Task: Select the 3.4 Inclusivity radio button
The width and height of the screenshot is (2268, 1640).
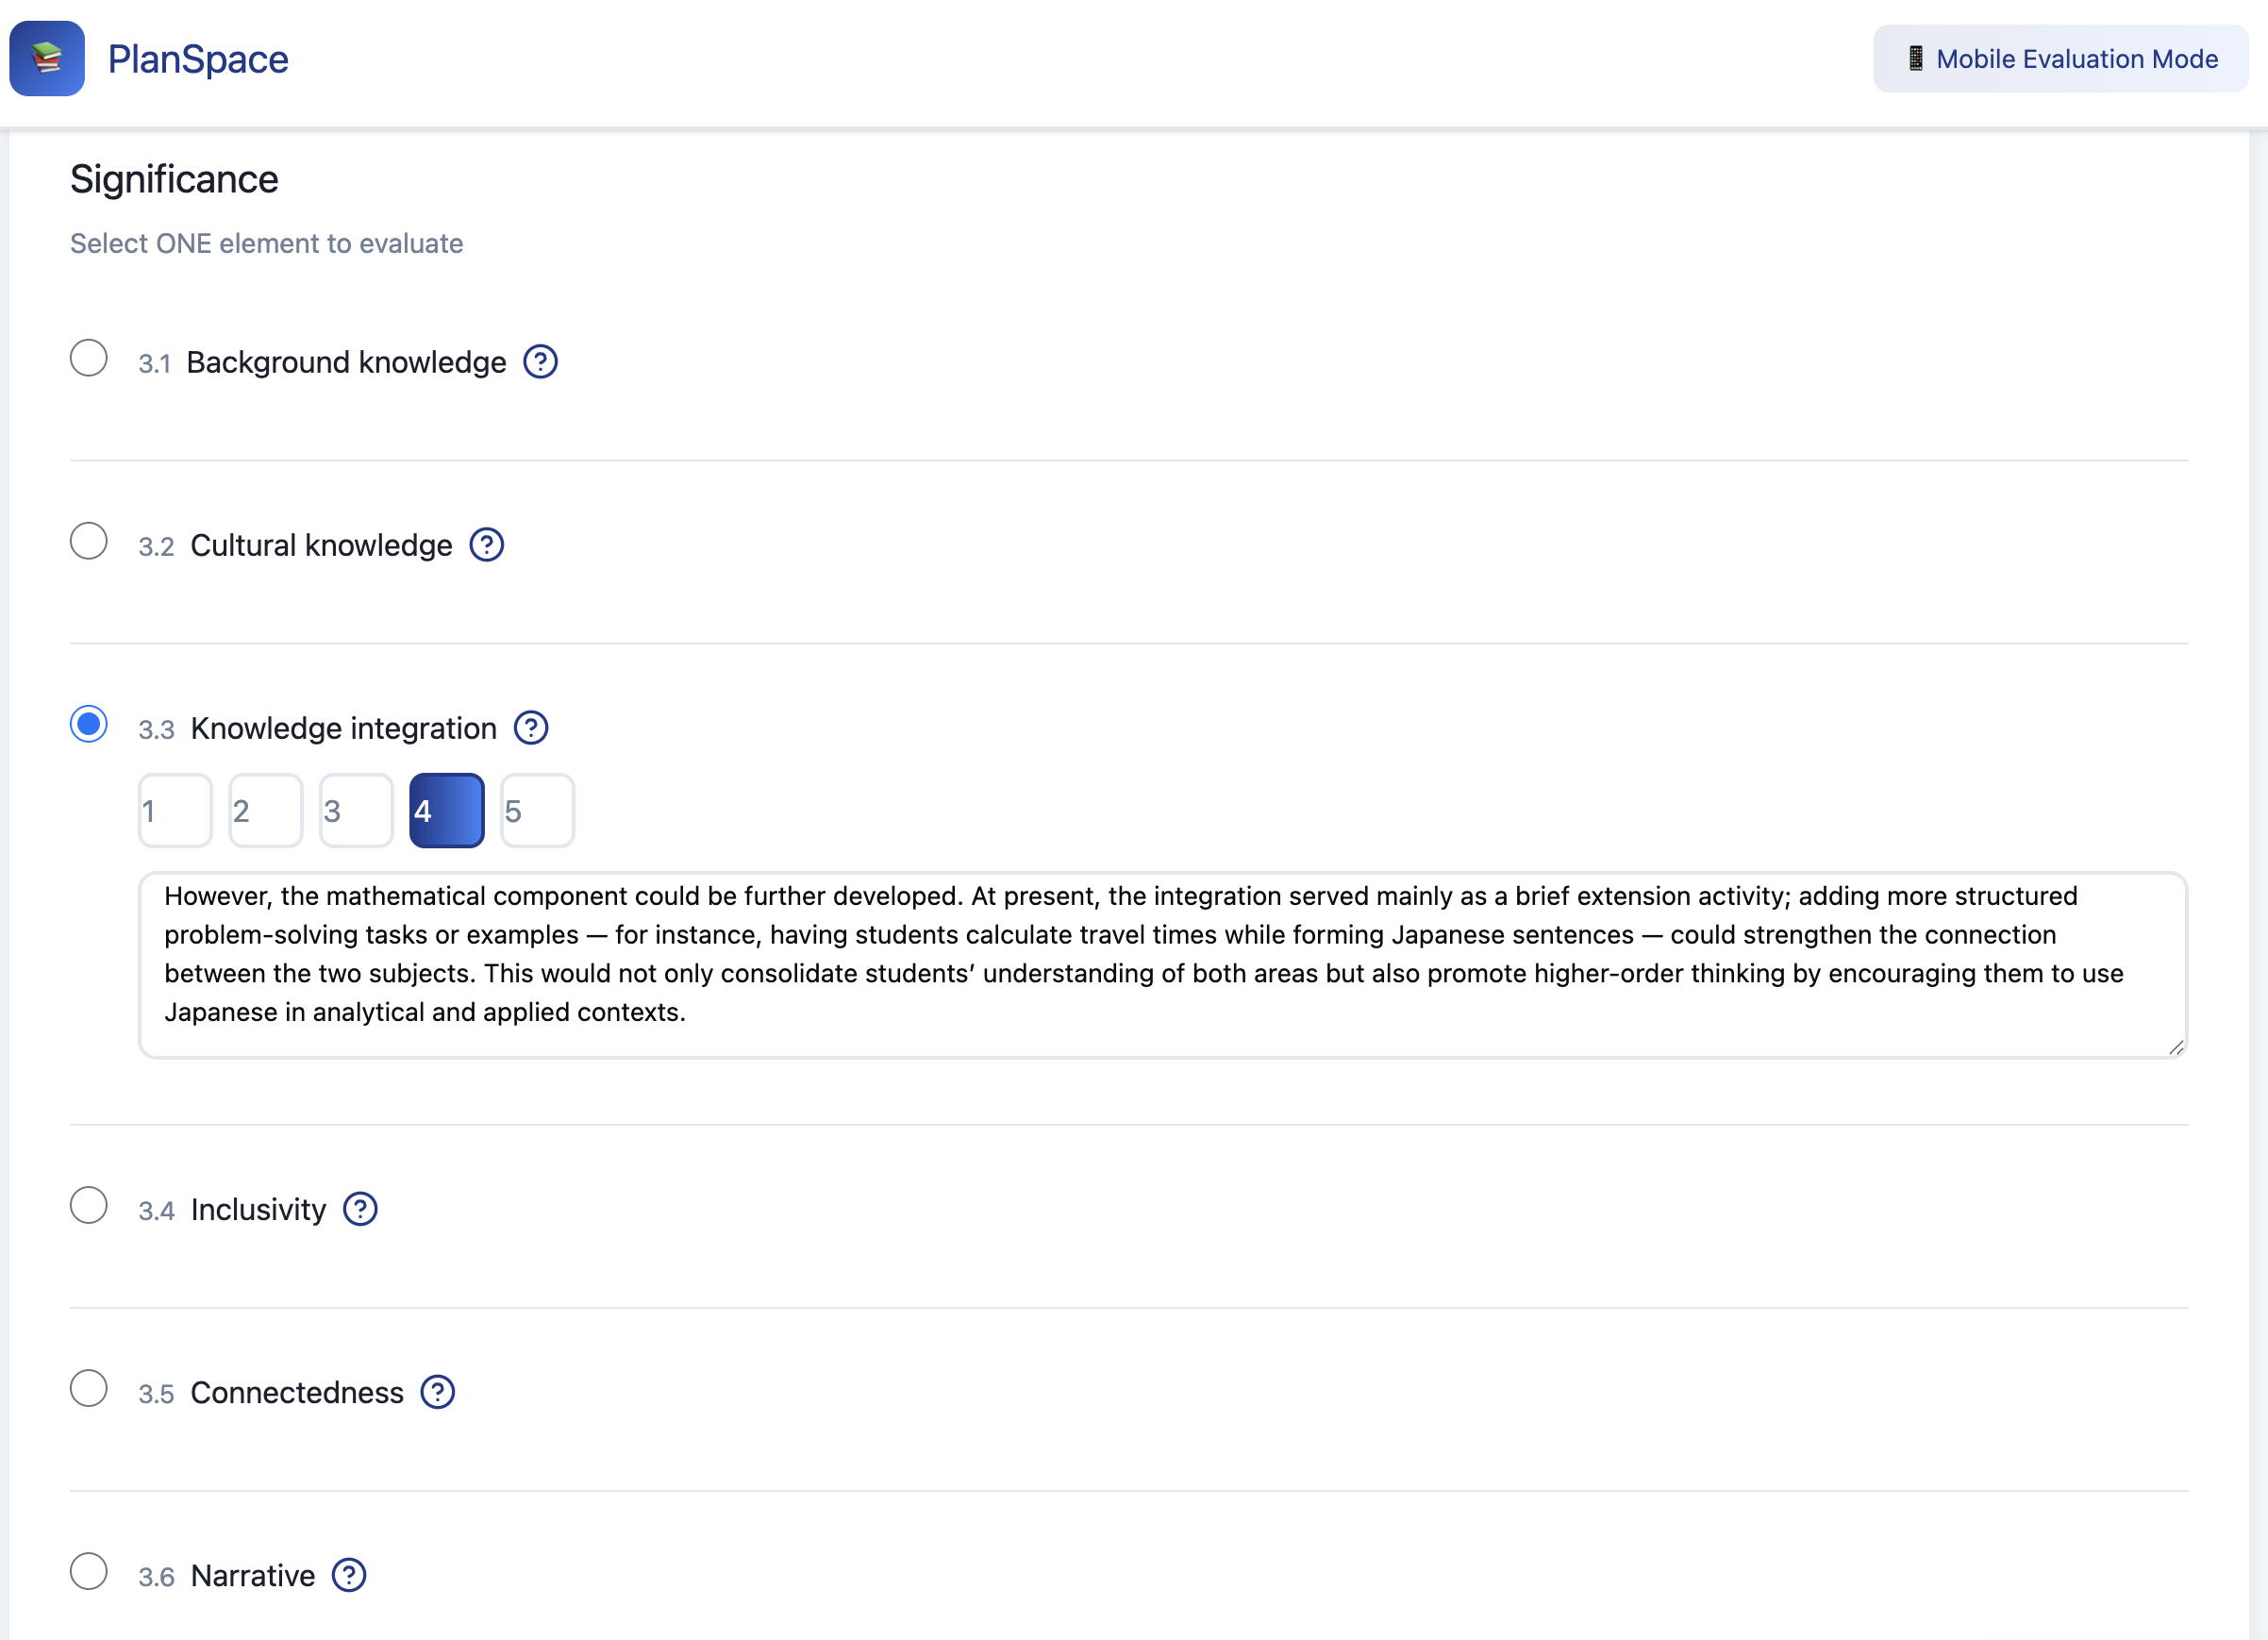Action: [89, 1205]
